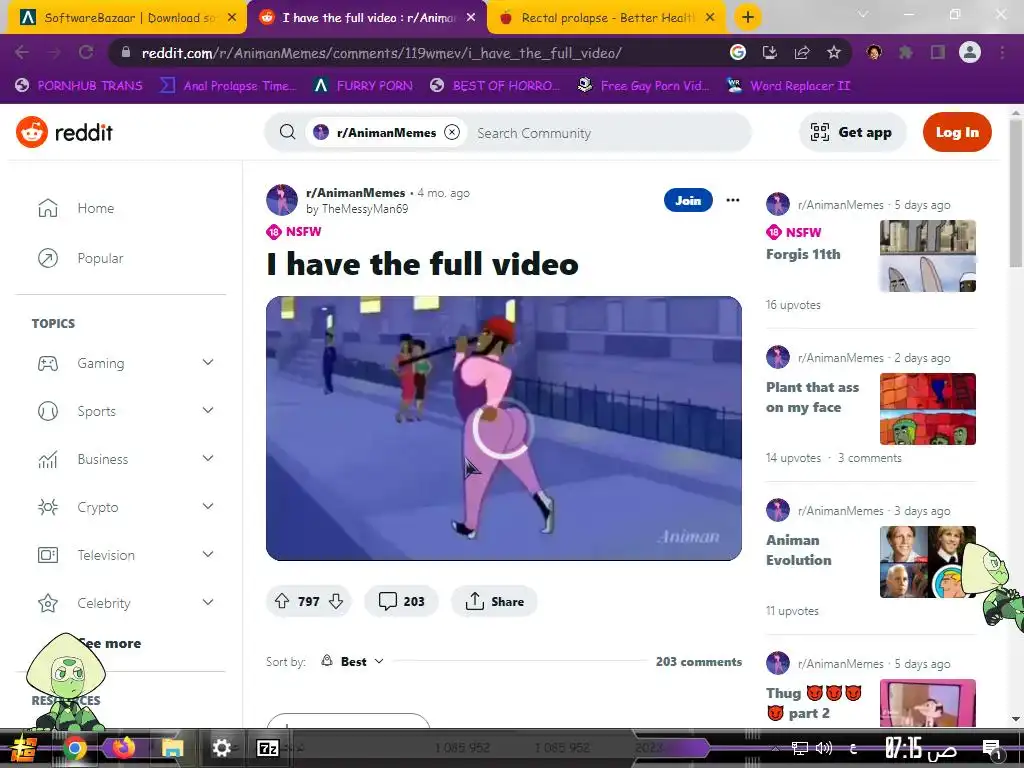Open the BEST OF HORRO... bookmark

tap(495, 86)
